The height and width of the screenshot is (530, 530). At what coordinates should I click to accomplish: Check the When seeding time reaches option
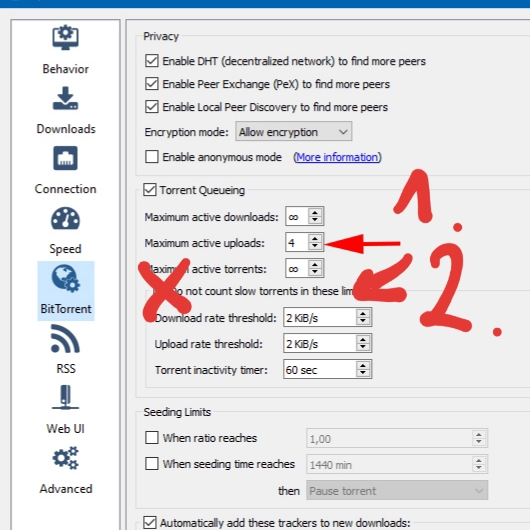click(x=152, y=463)
